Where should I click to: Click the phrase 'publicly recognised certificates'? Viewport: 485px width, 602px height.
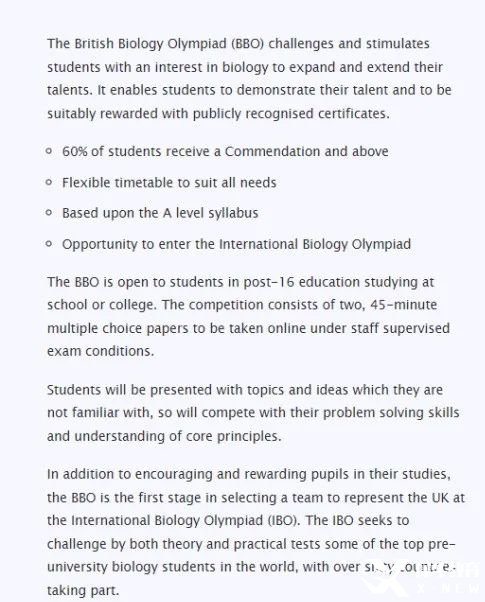click(291, 114)
